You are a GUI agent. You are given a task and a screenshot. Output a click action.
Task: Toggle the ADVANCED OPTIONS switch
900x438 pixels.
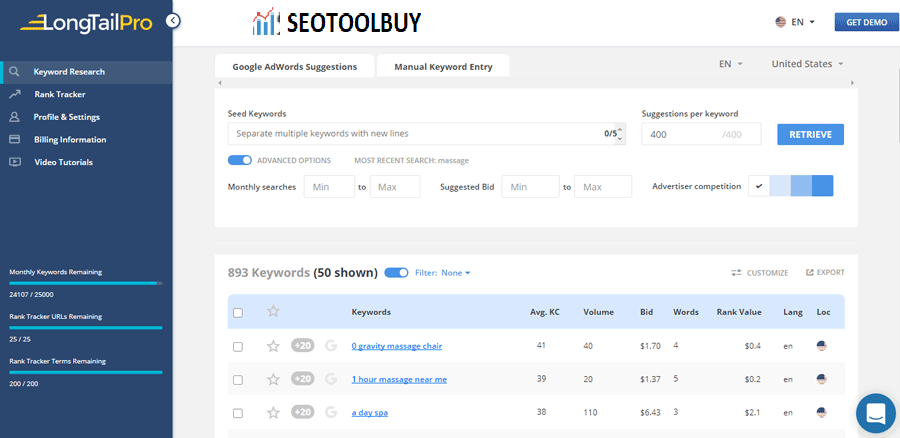point(240,160)
